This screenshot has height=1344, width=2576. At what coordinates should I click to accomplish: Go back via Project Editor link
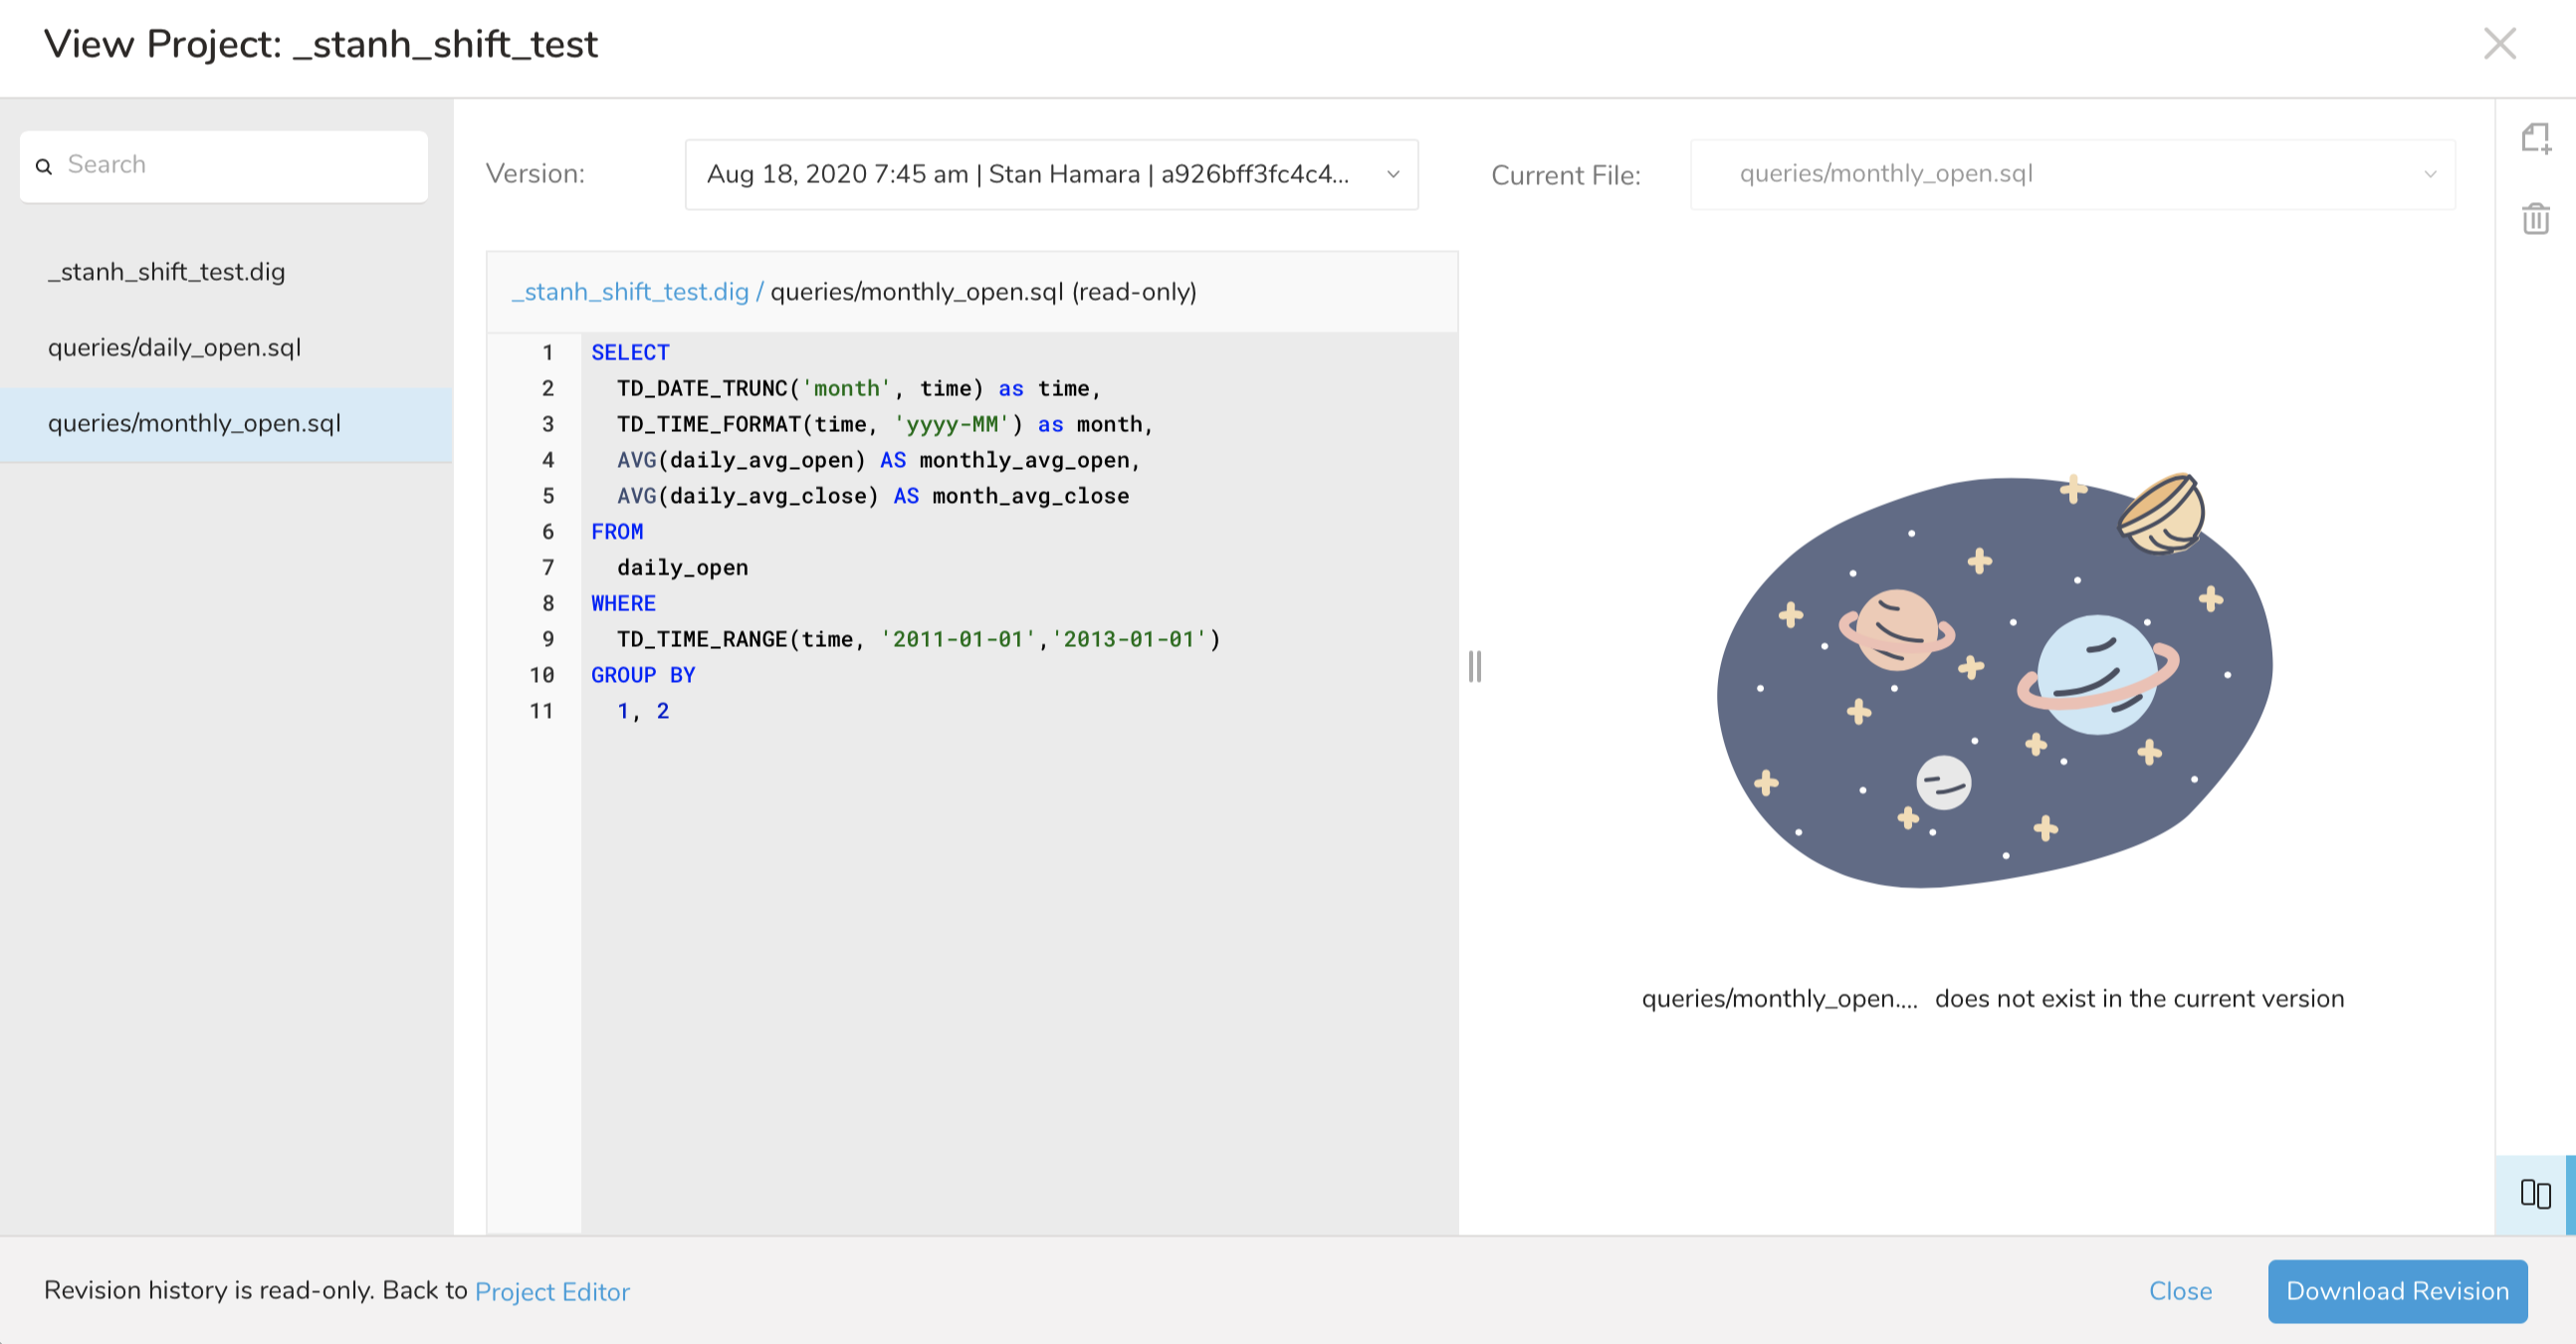coord(552,1291)
